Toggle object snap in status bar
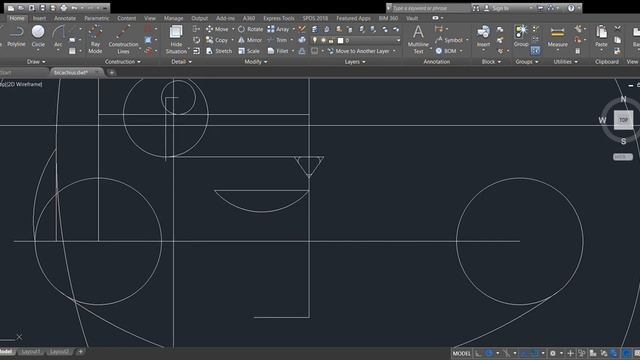This screenshot has height=360, width=640. click(x=534, y=353)
